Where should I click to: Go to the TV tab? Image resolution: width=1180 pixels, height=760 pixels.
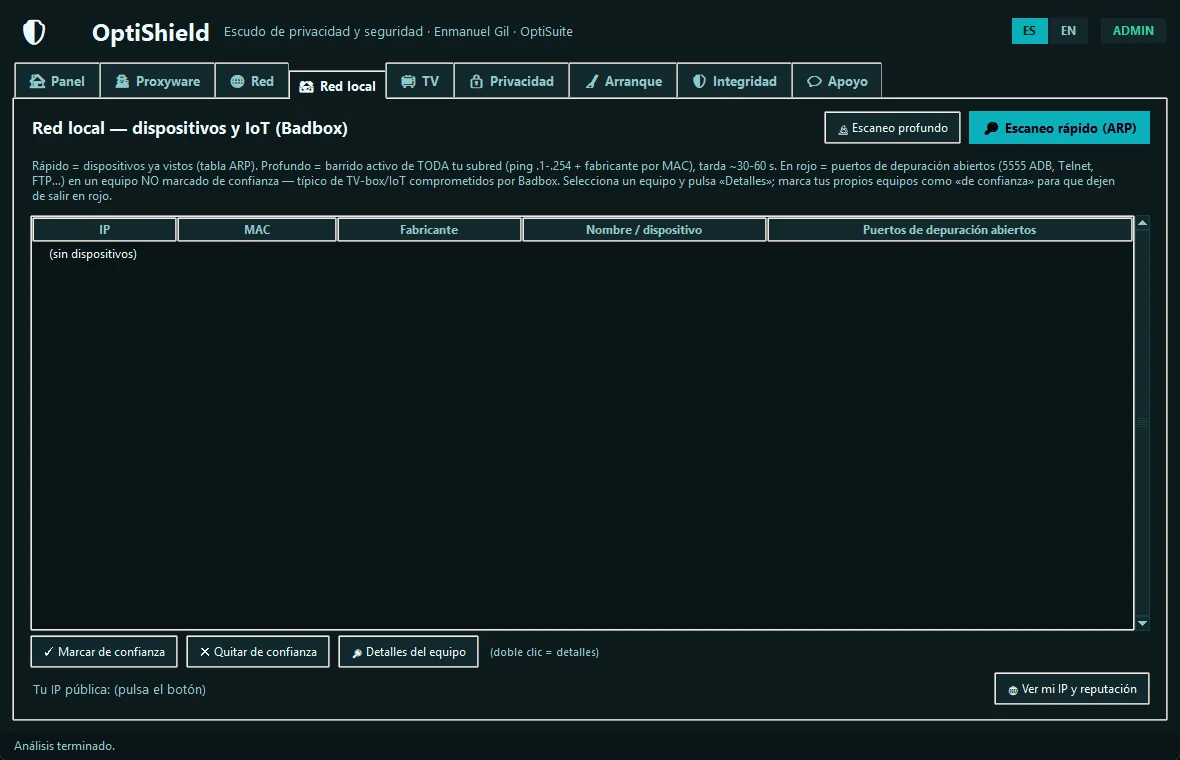[x=420, y=81]
